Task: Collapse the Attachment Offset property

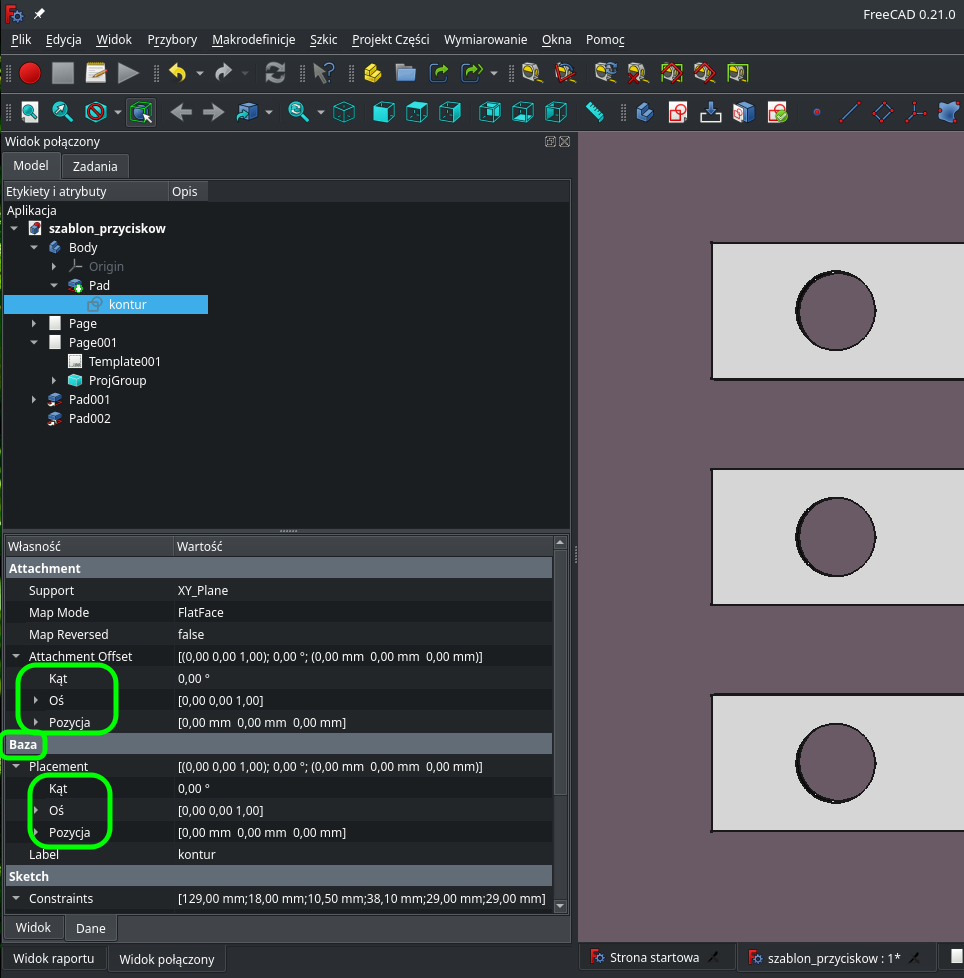Action: [14, 656]
